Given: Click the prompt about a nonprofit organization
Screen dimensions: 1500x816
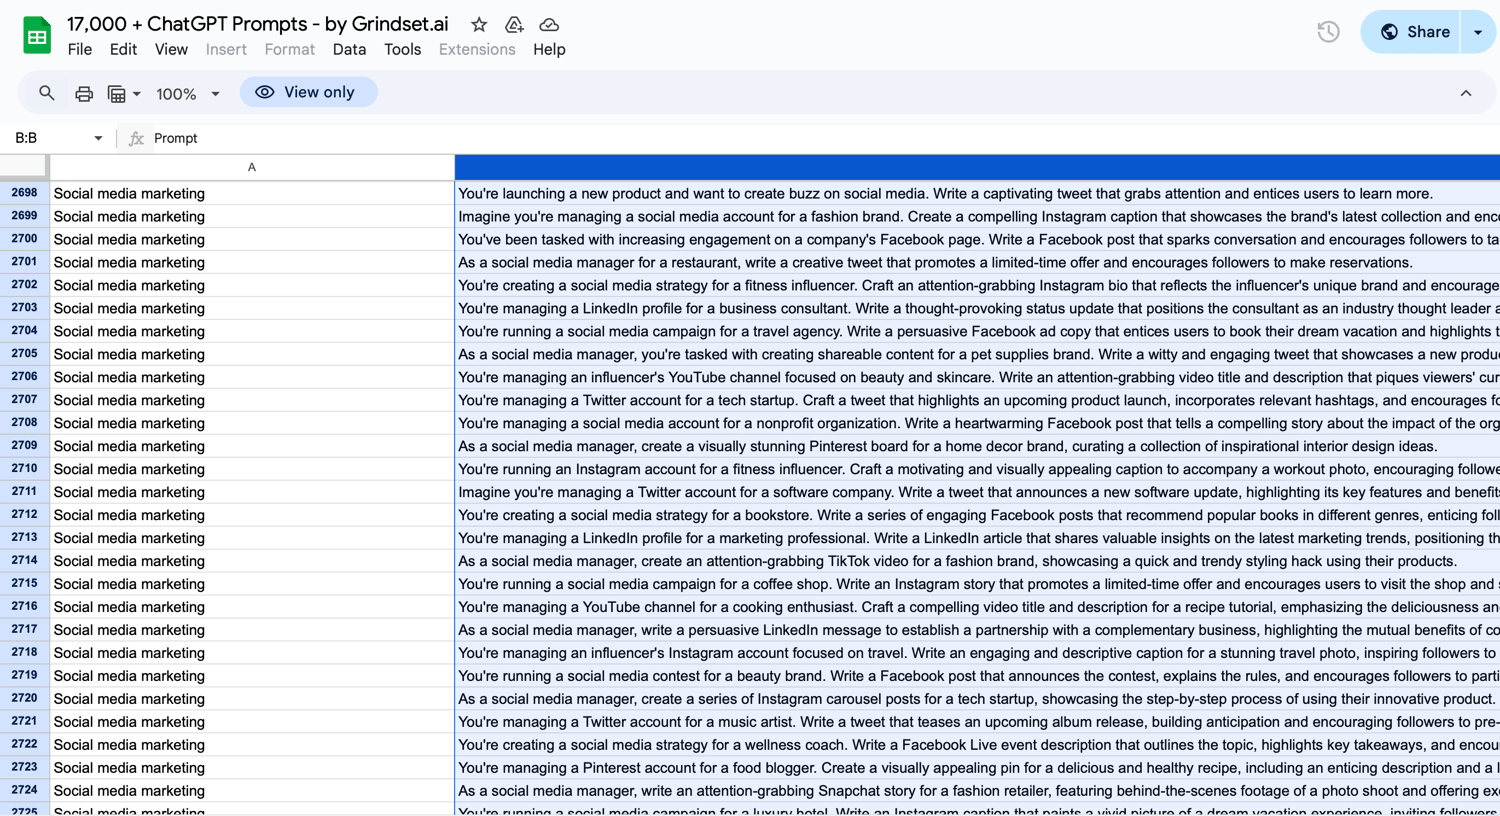Looking at the screenshot, I should [978, 423].
